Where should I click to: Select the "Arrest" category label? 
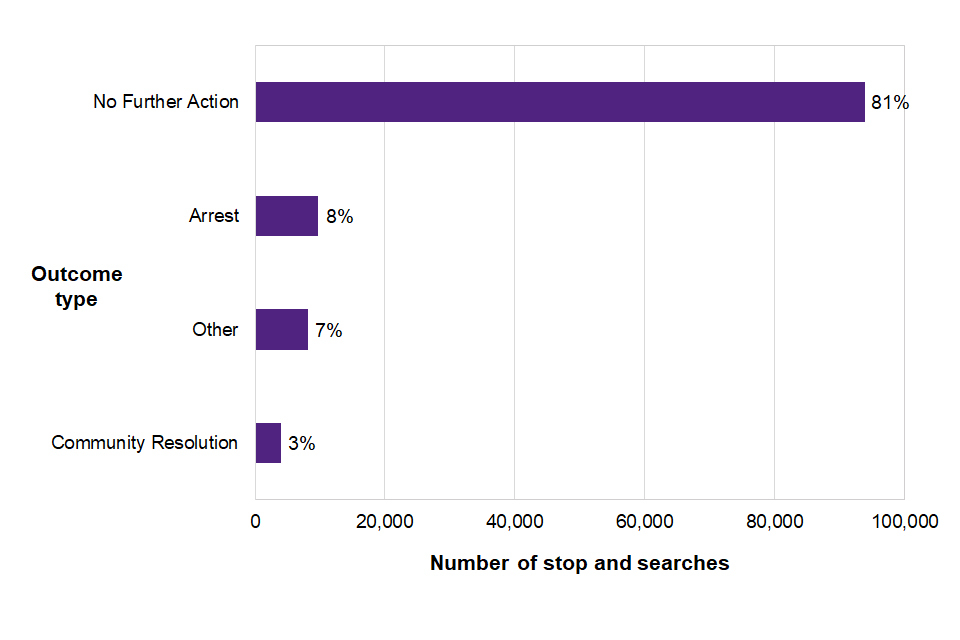point(214,216)
